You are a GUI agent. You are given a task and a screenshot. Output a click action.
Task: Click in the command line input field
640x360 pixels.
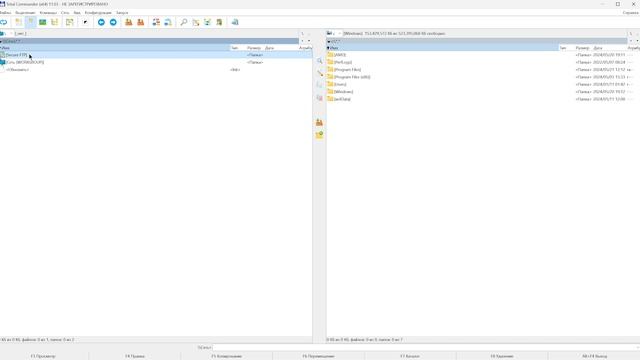tap(423, 347)
